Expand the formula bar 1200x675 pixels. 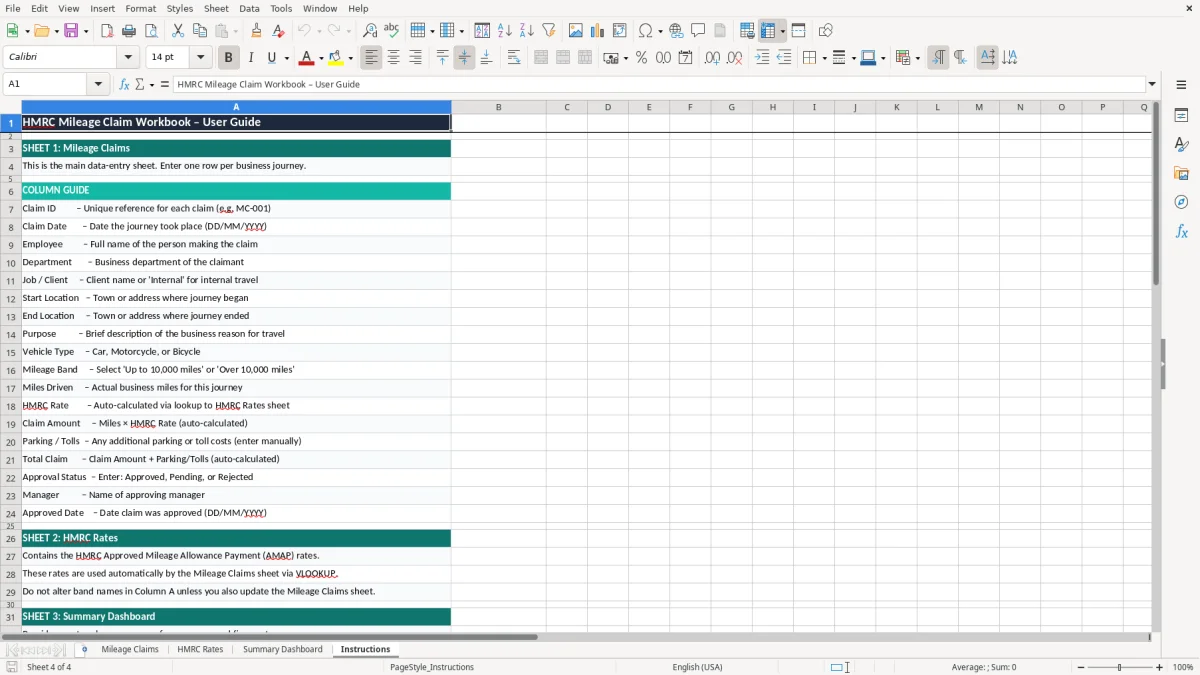pos(1152,84)
